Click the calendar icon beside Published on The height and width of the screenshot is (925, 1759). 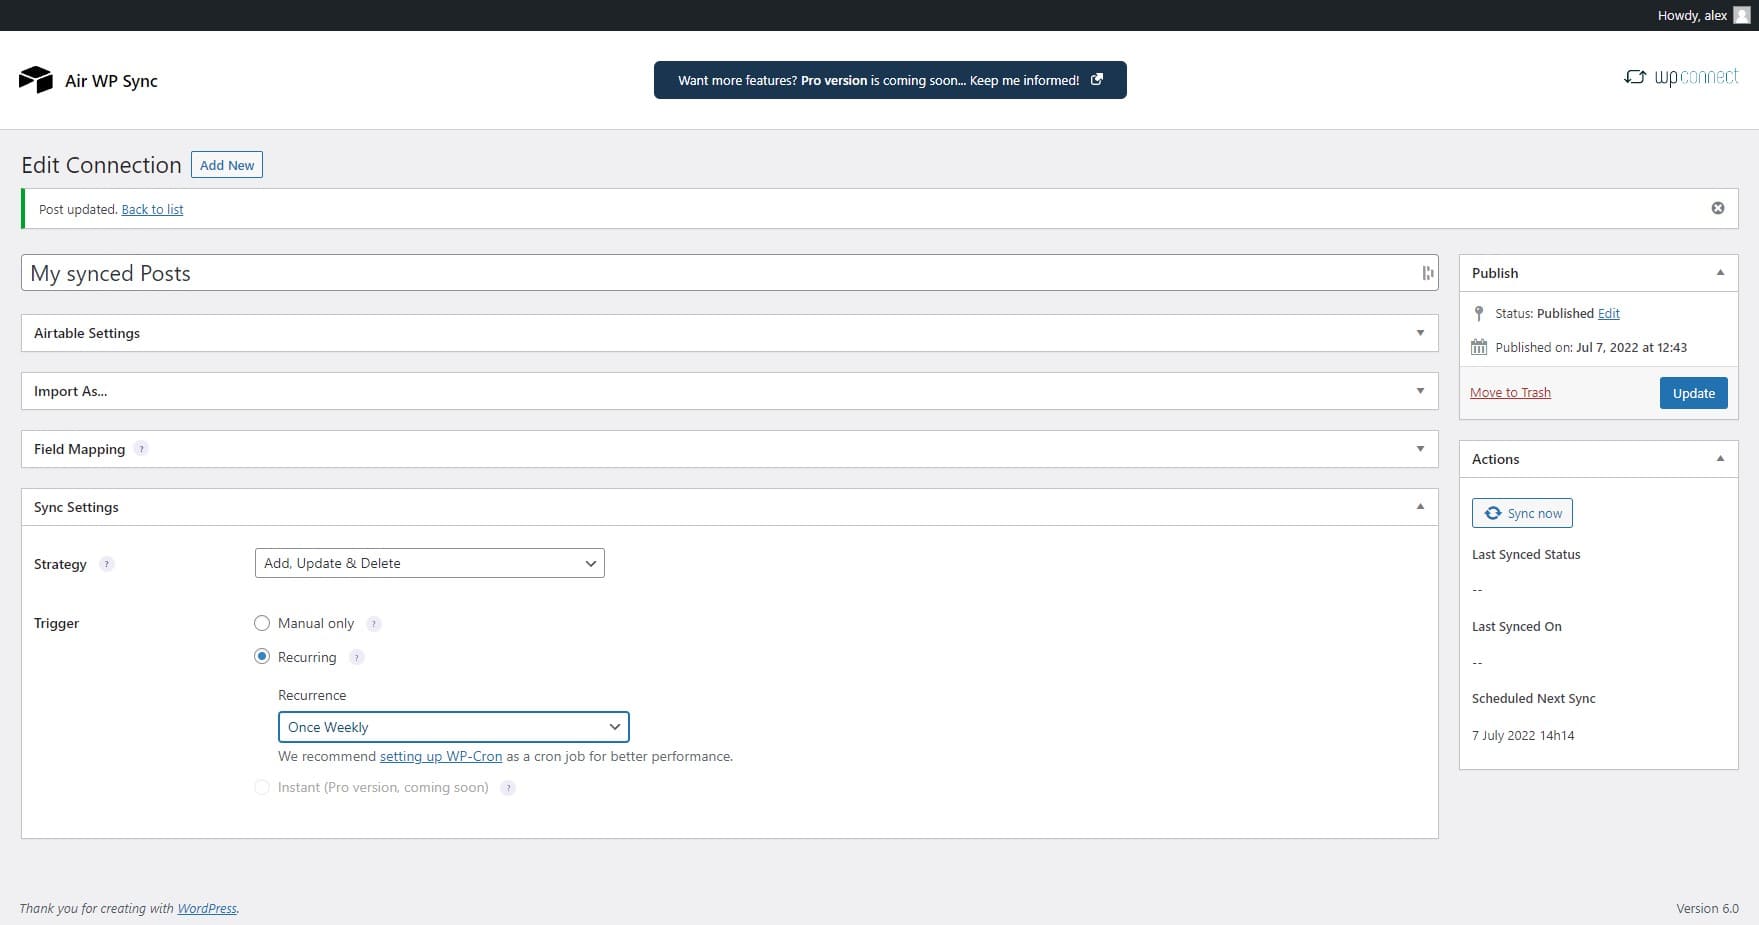tap(1479, 347)
